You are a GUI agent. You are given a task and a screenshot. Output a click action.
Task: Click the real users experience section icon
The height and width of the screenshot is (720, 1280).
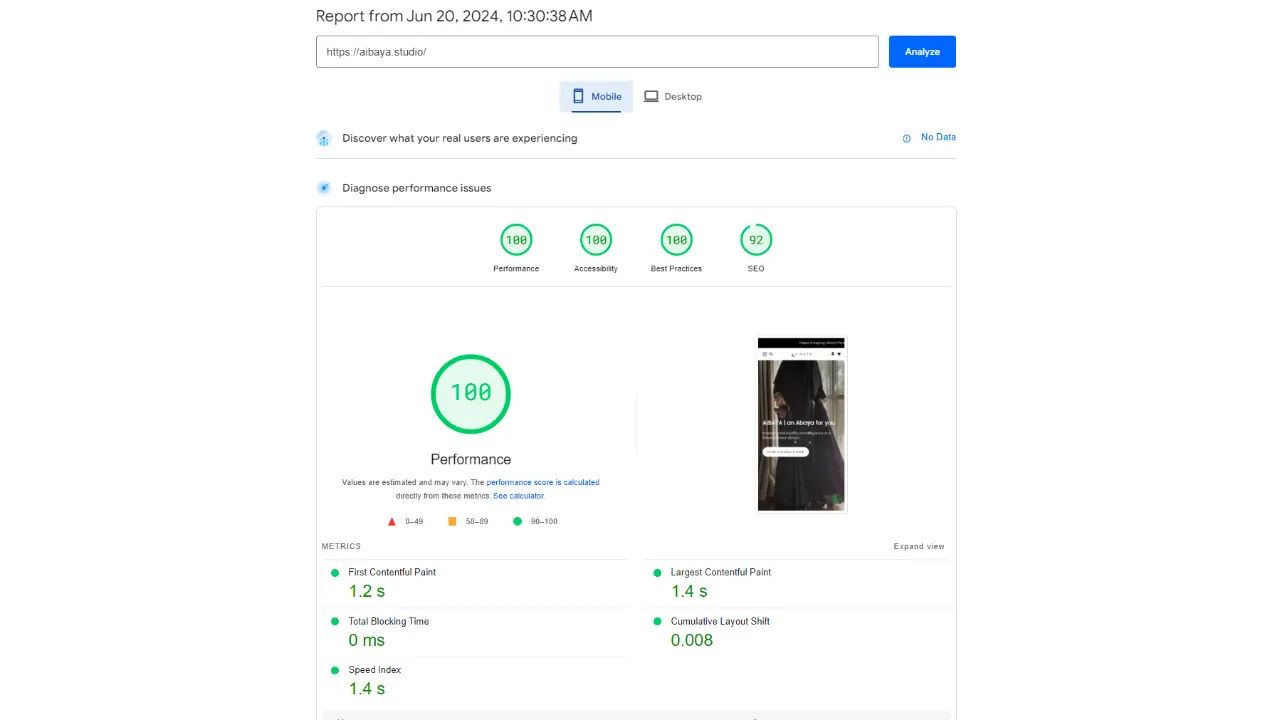point(324,138)
